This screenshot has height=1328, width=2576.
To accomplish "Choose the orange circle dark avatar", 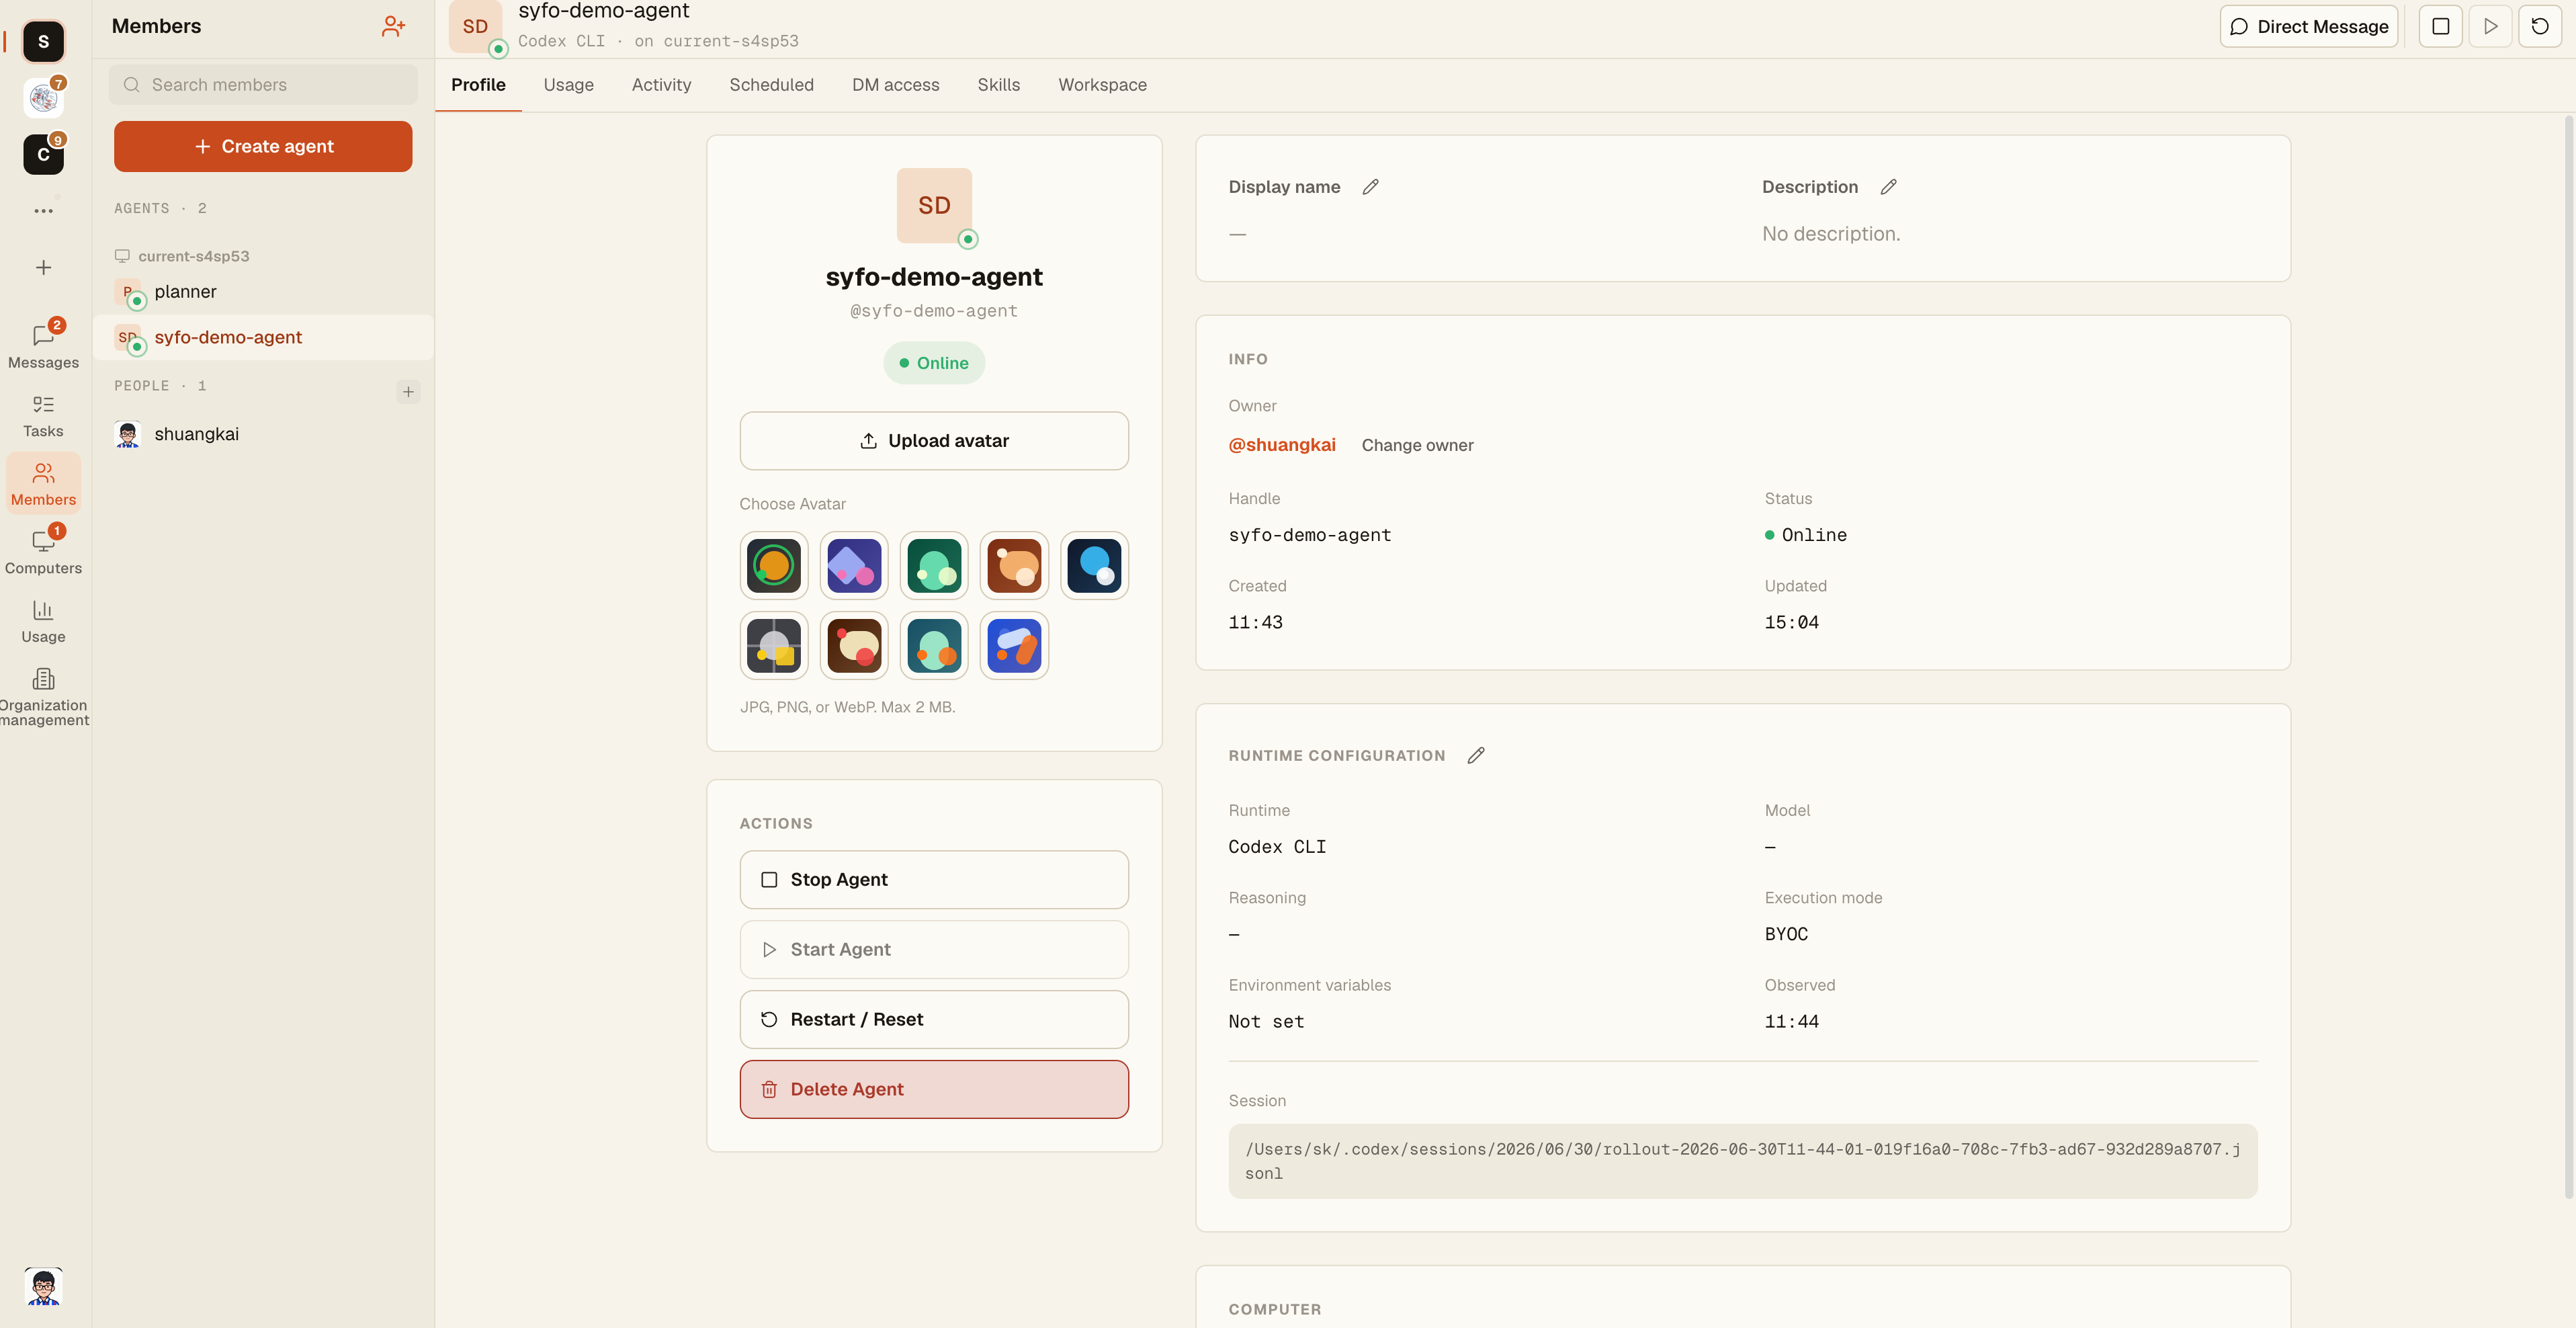I will (774, 565).
